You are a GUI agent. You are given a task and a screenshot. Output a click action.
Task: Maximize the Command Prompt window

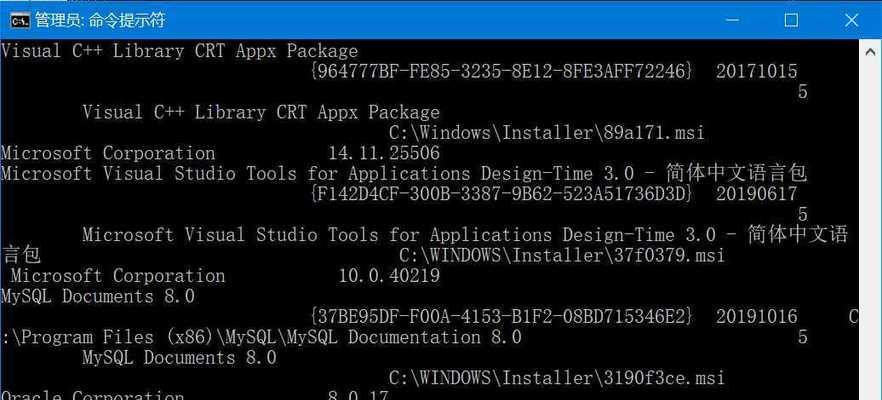[791, 21]
